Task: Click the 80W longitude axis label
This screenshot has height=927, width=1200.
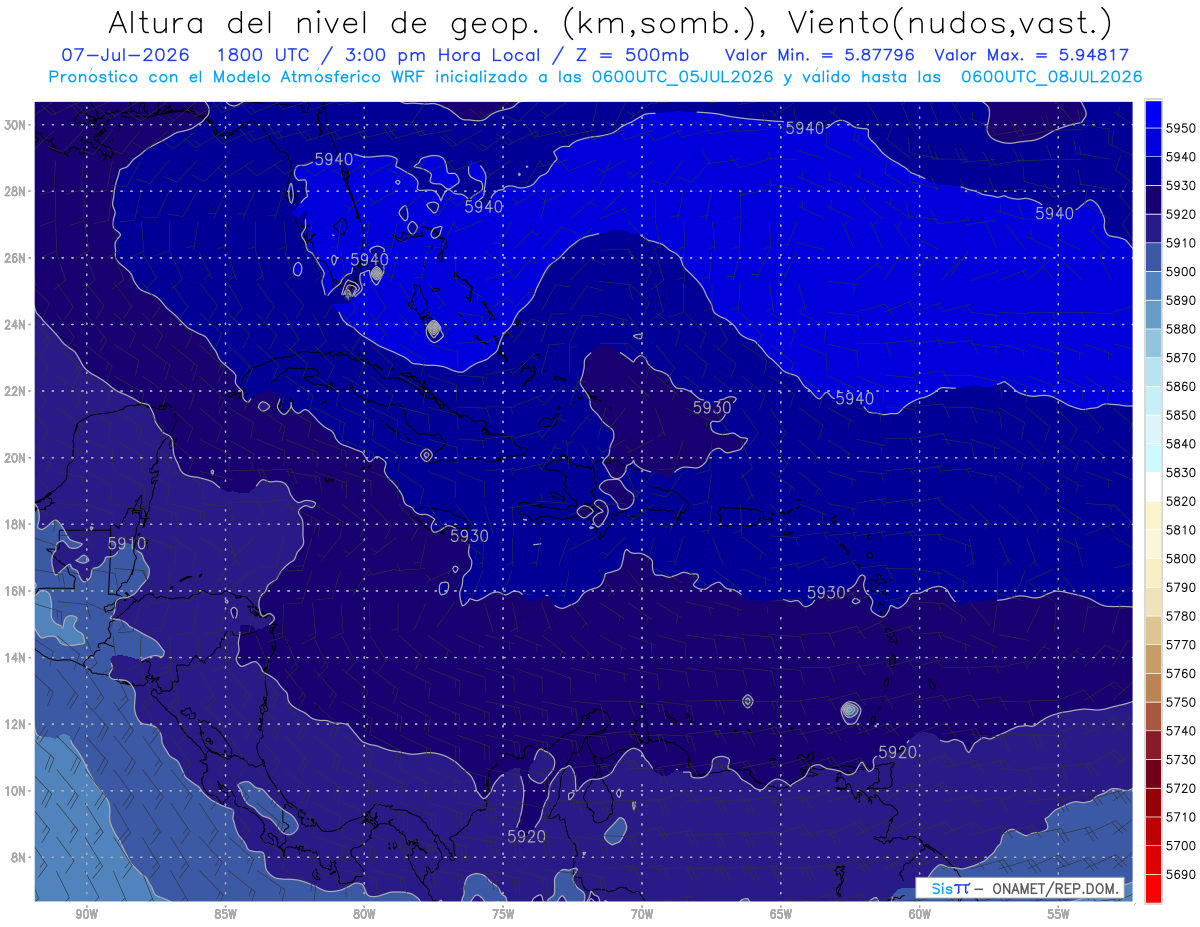Action: point(364,914)
